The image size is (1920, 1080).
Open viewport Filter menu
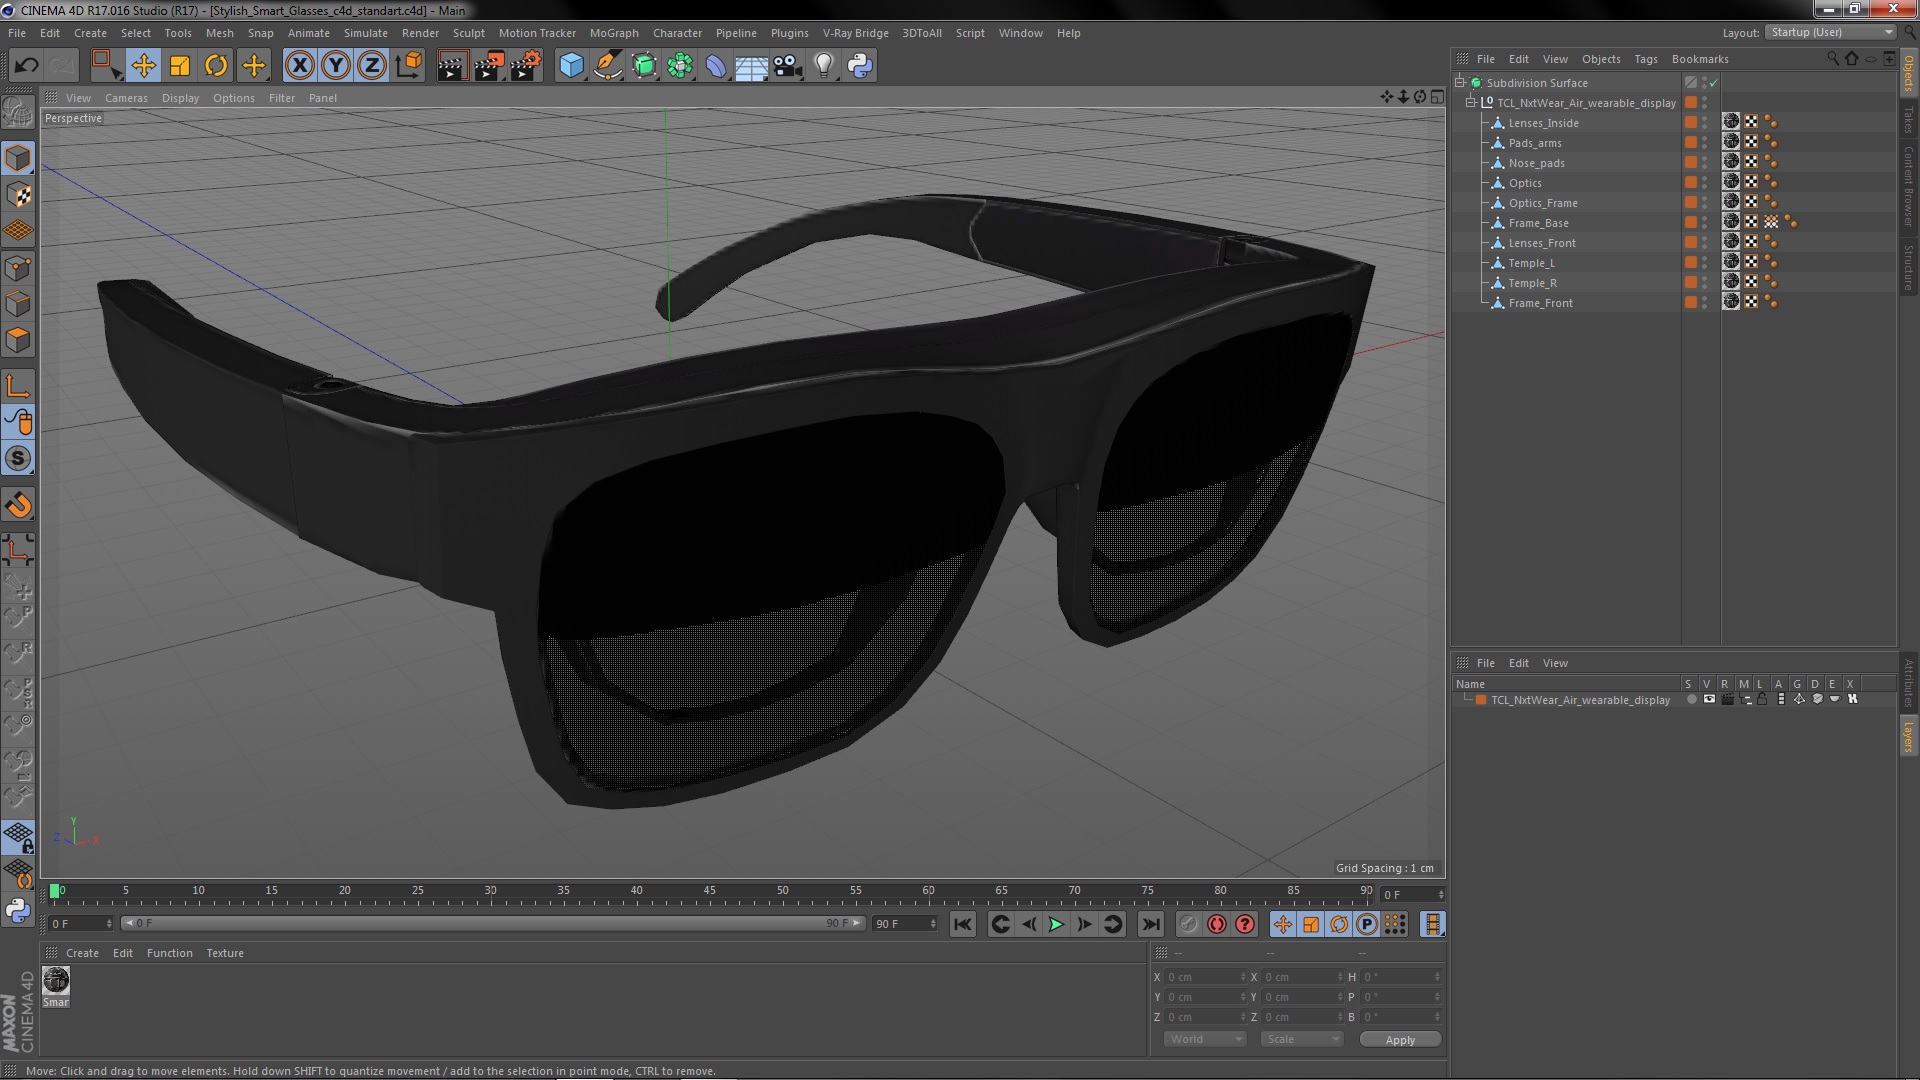[282, 98]
